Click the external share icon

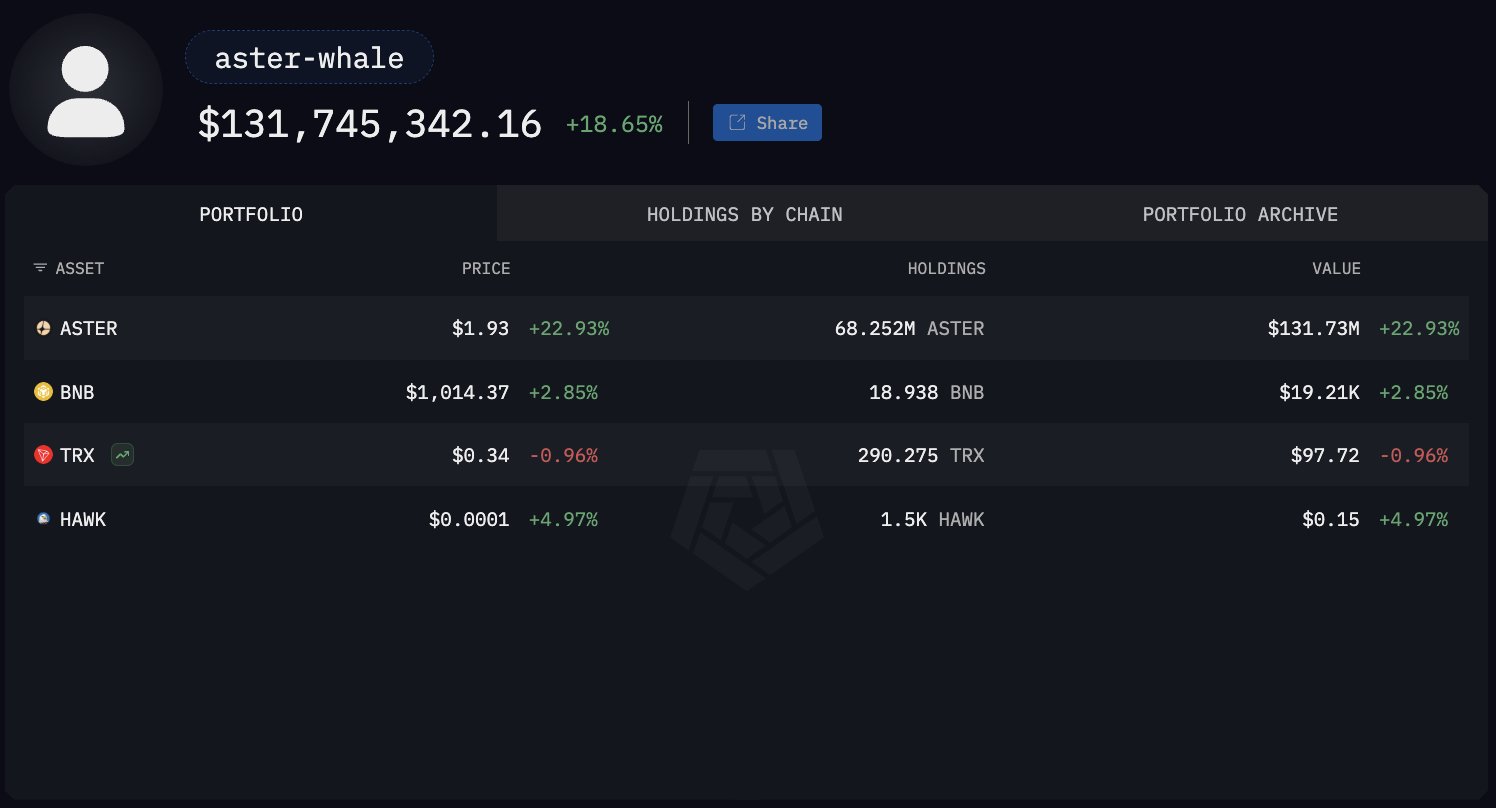(x=737, y=123)
